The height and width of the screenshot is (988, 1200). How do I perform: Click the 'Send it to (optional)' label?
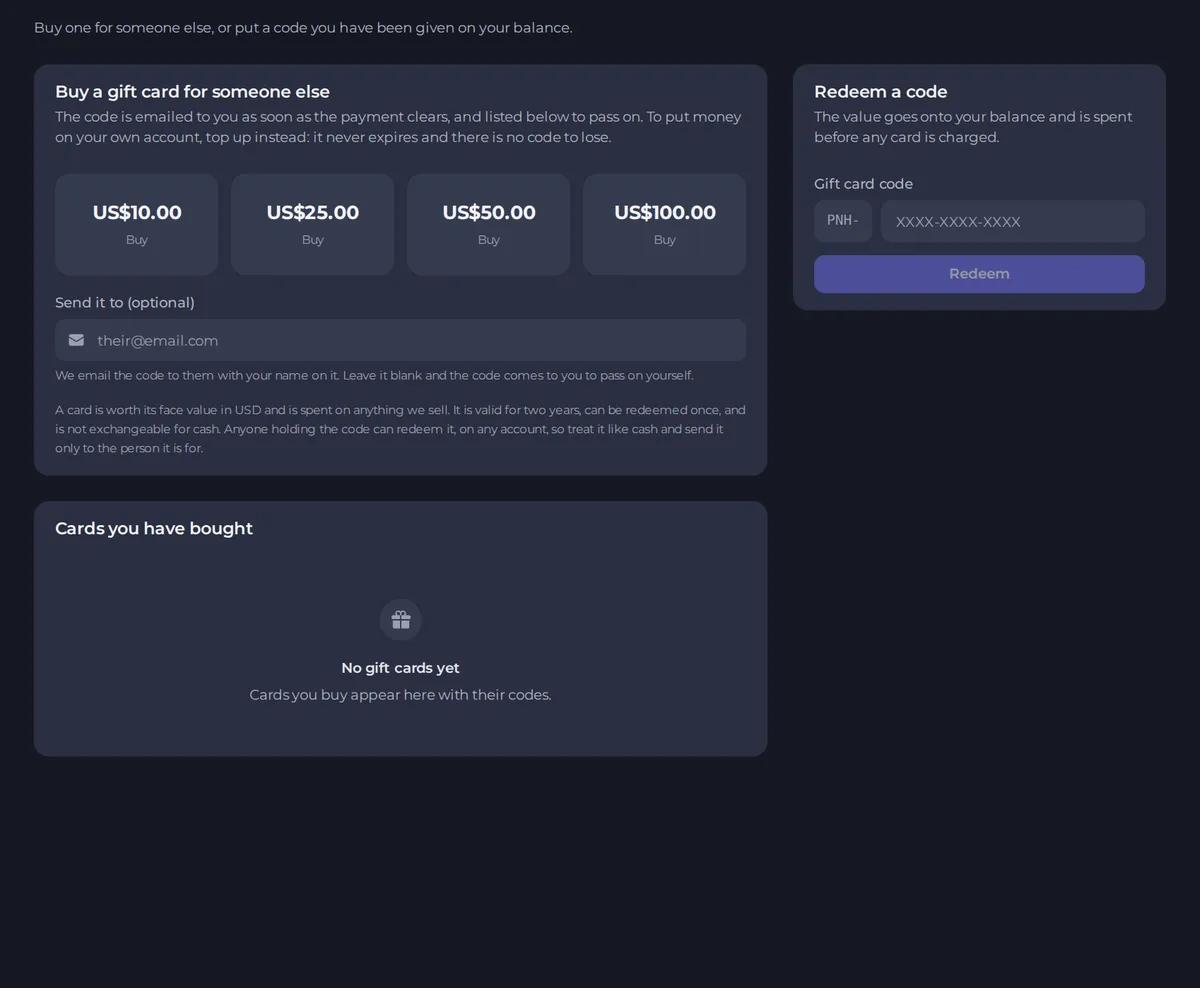[125, 303]
